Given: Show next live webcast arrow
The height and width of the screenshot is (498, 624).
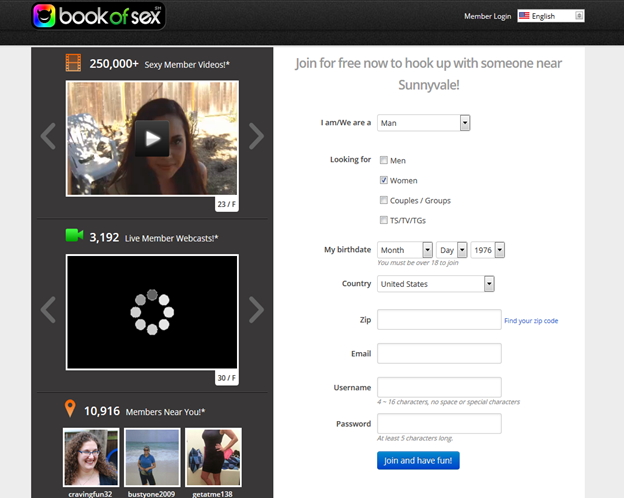Looking at the screenshot, I should coord(256,310).
